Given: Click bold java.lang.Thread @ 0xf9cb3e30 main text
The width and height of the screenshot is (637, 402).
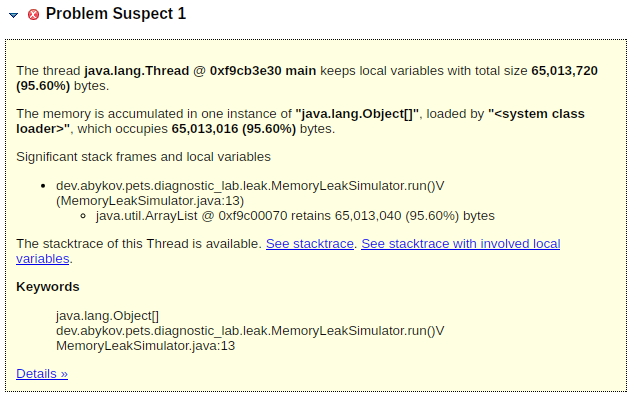Looking at the screenshot, I should coord(201,71).
